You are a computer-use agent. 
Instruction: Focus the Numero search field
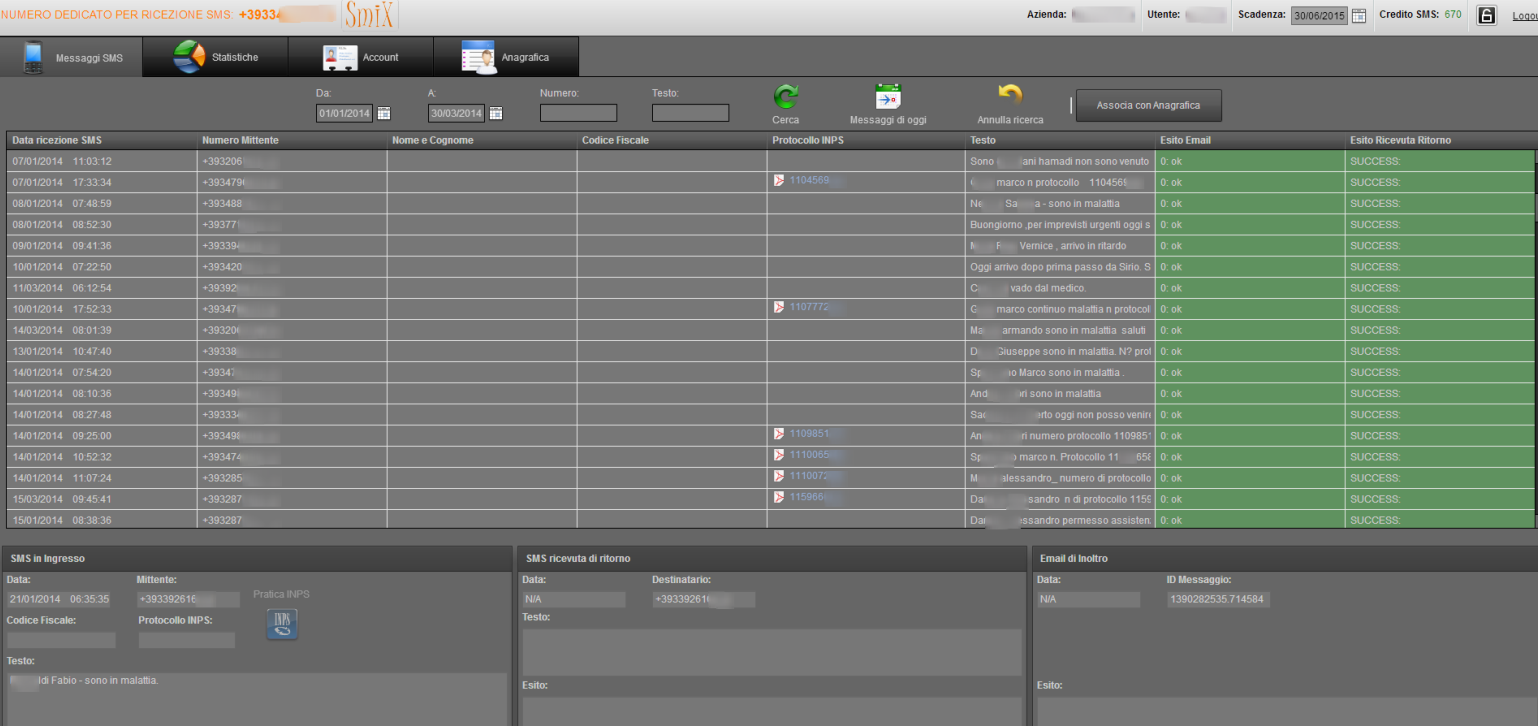click(578, 113)
